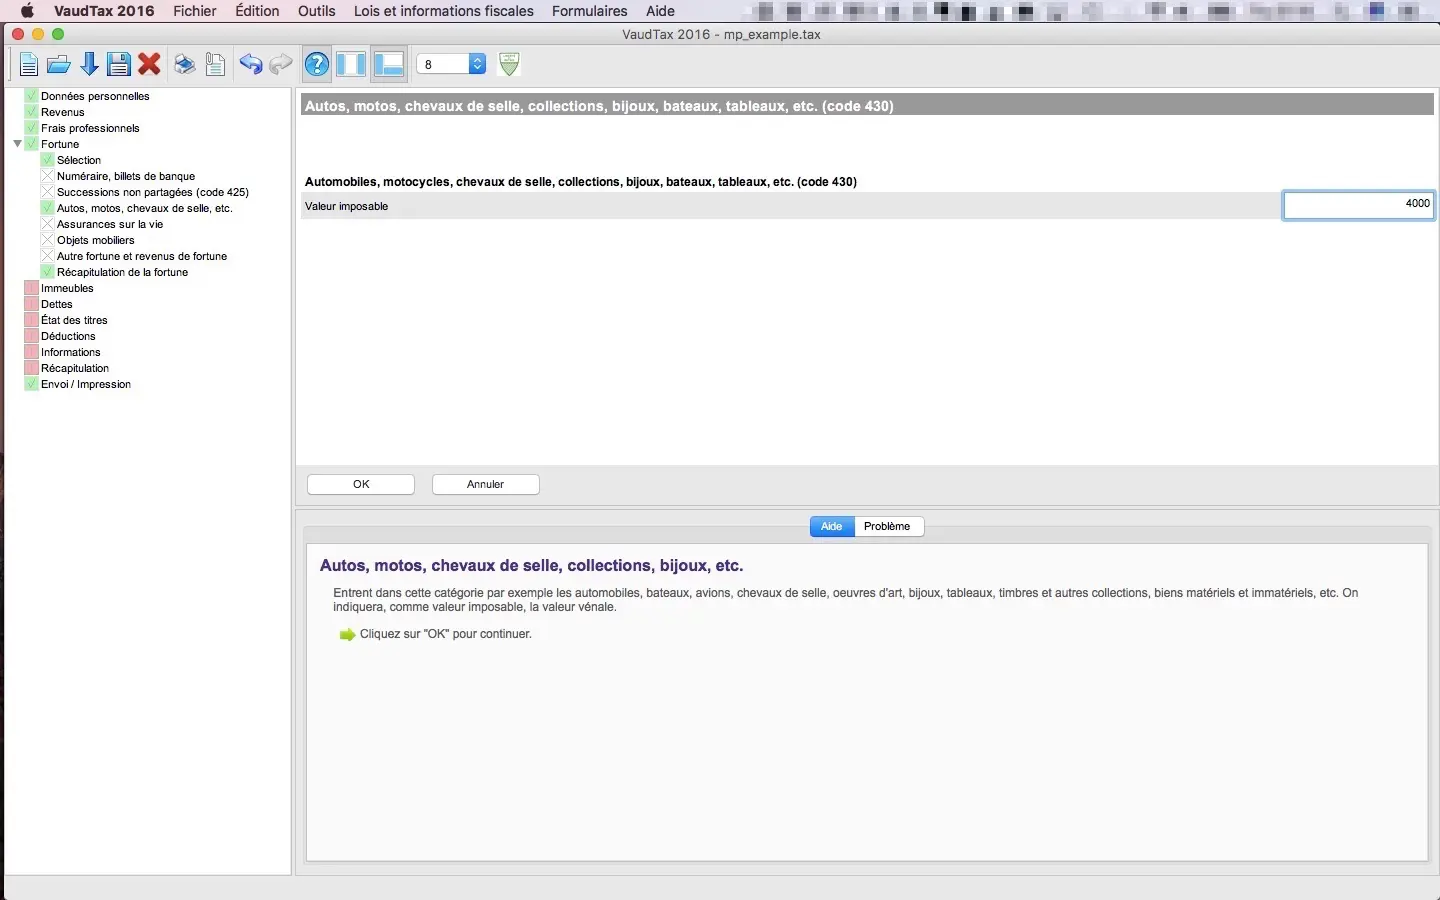This screenshot has width=1440, height=900.
Task: Open Autre fortune et revenus de fortune
Action: coord(142,256)
